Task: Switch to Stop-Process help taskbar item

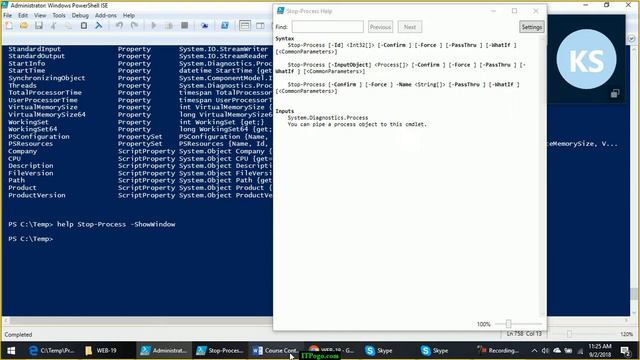Action: [220, 351]
